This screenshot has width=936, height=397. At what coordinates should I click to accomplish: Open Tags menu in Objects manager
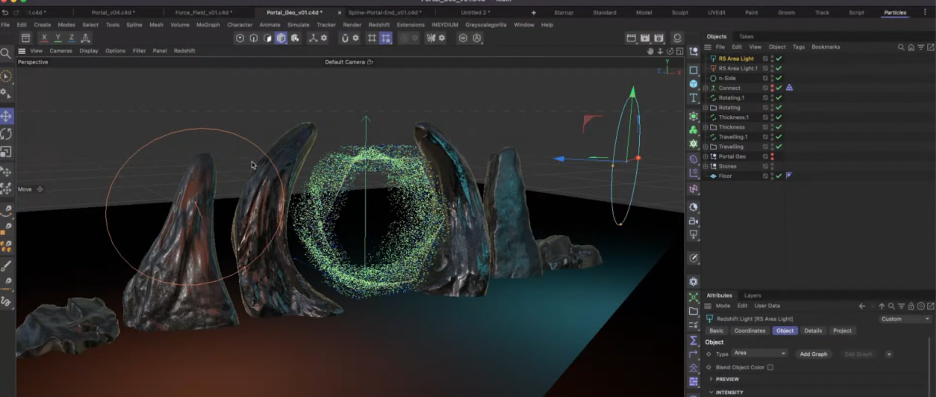[x=798, y=47]
